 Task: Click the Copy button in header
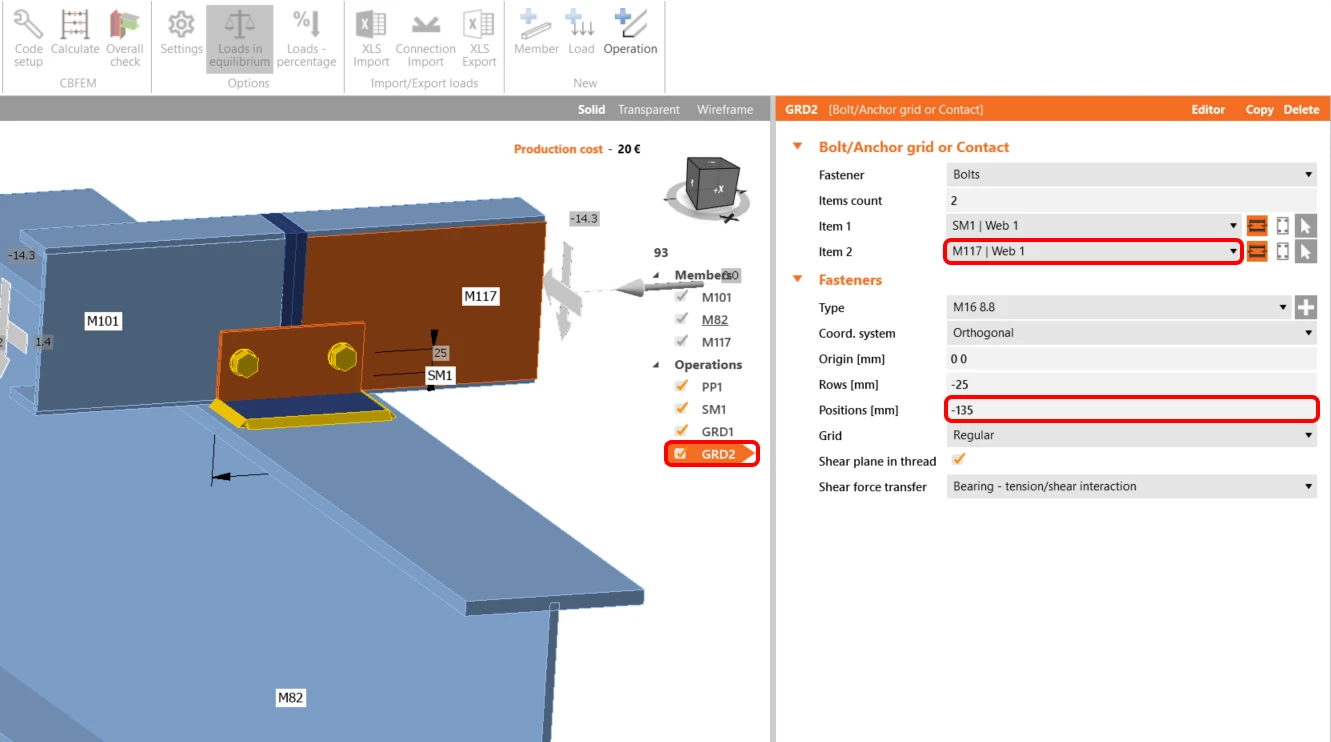pyautogui.click(x=1259, y=110)
